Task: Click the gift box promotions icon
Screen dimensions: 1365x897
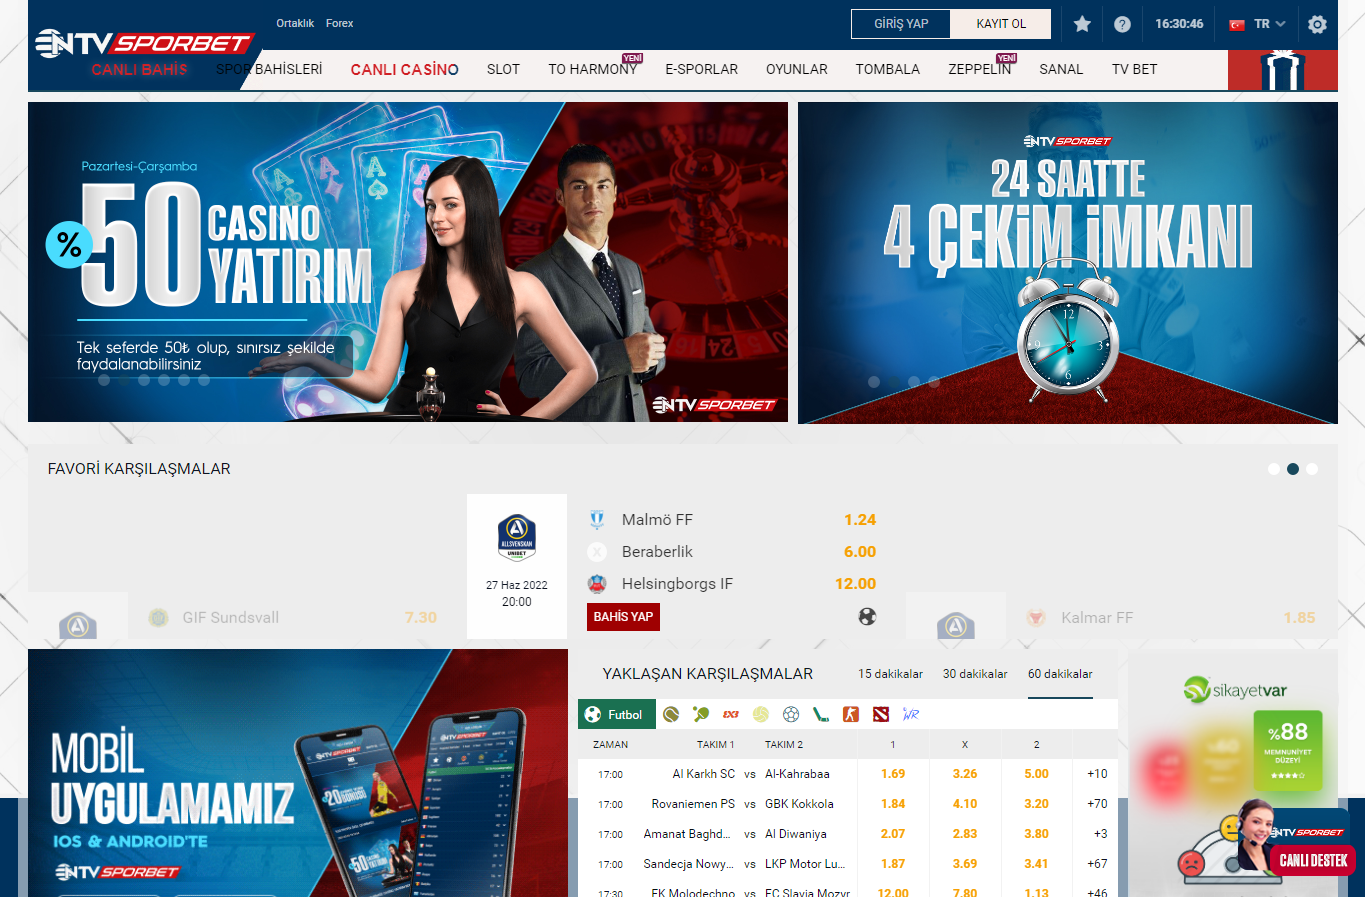Action: pyautogui.click(x=1283, y=70)
